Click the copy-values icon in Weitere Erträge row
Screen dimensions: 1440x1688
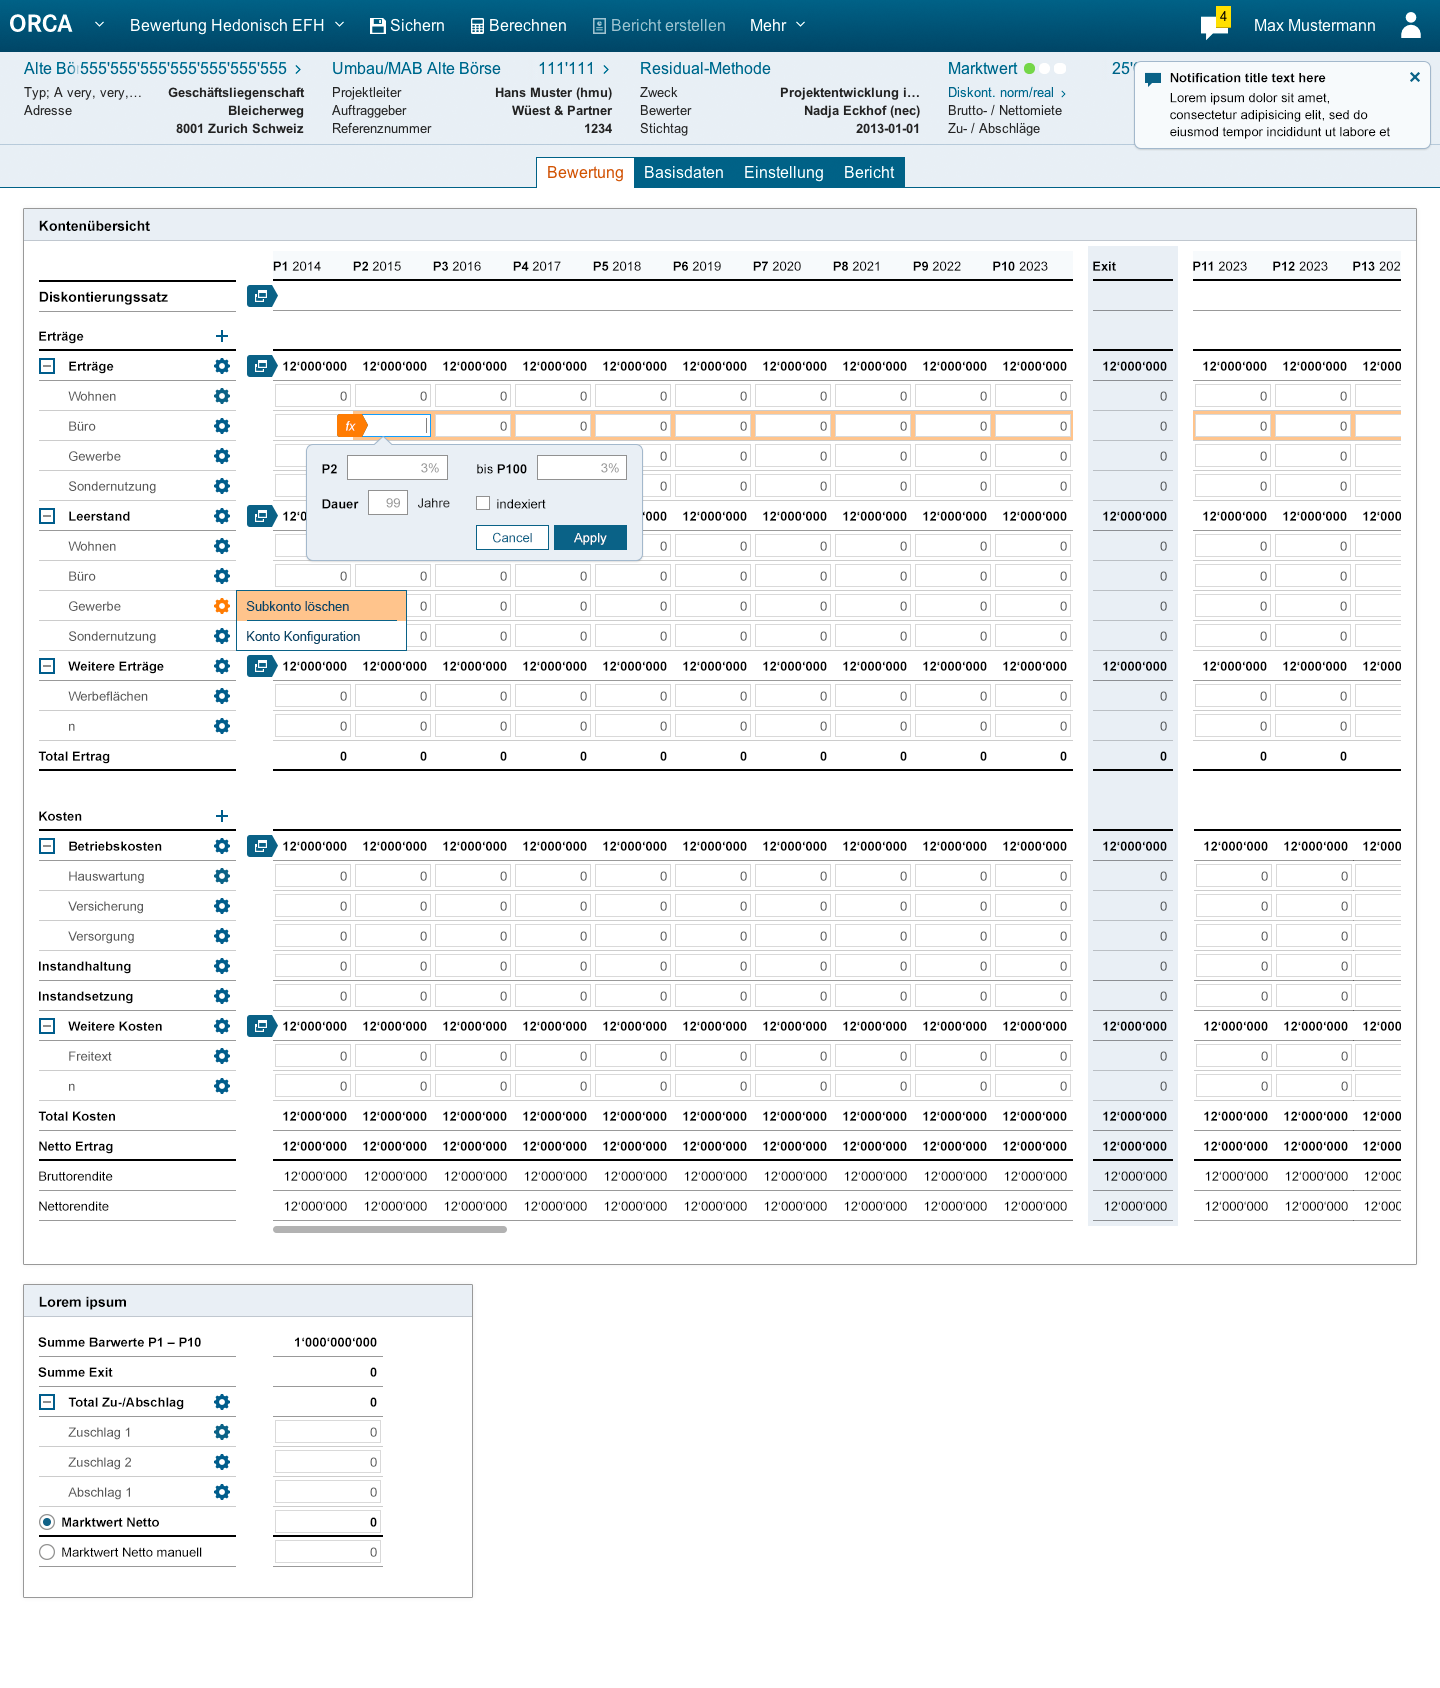click(x=261, y=666)
